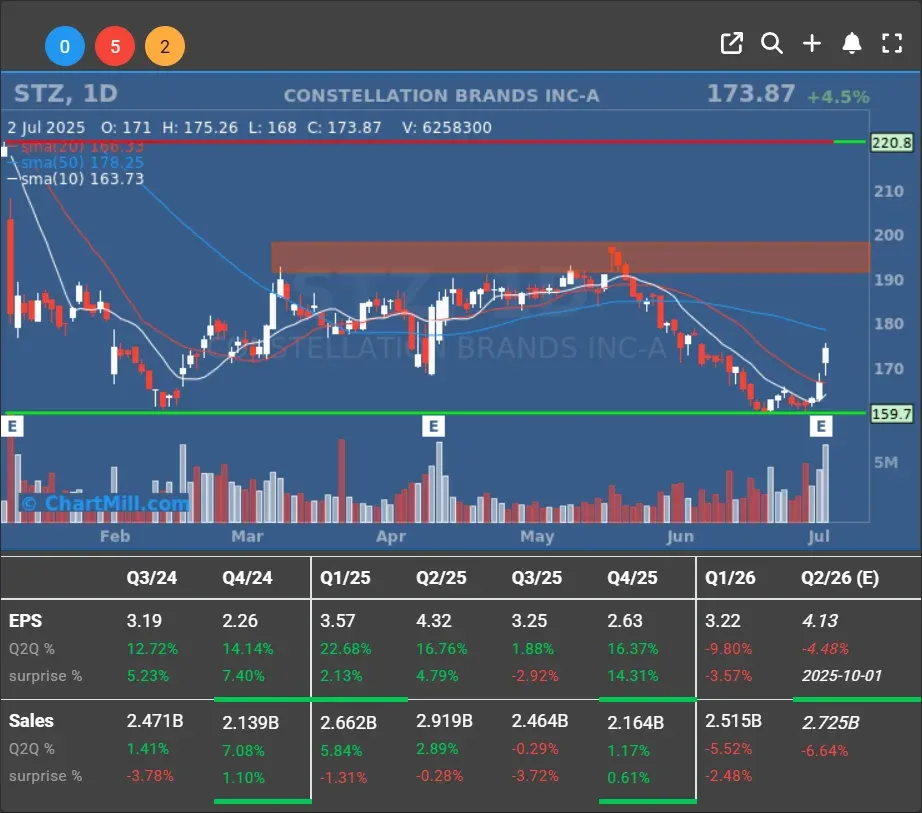Screen dimensions: 922x813
Task: Click estimated EPS 4.13
Action: (x=820, y=621)
